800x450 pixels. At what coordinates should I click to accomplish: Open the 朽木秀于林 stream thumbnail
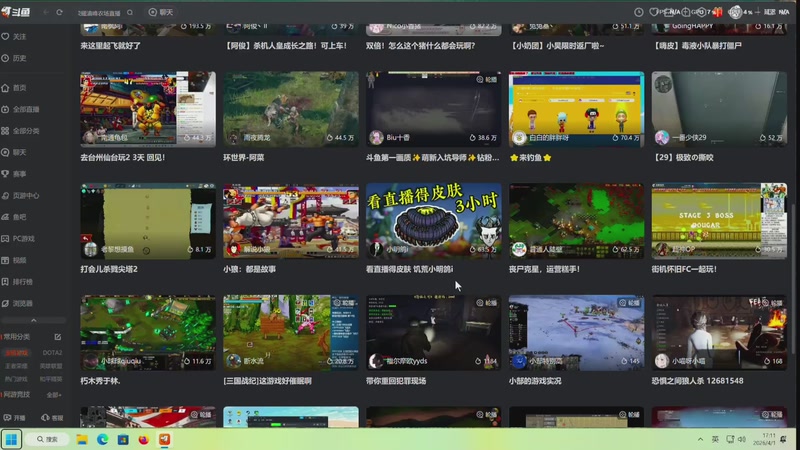point(148,333)
